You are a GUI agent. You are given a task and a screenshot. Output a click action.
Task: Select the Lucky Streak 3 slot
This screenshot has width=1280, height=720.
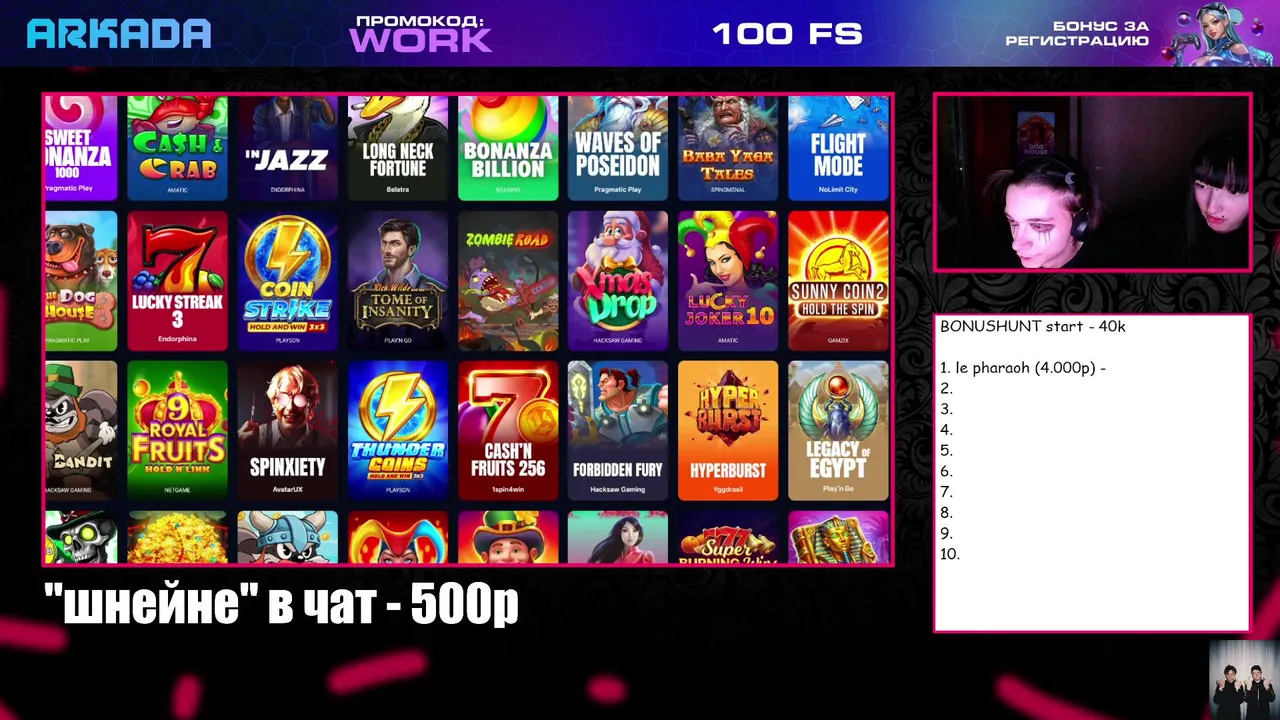pos(177,281)
